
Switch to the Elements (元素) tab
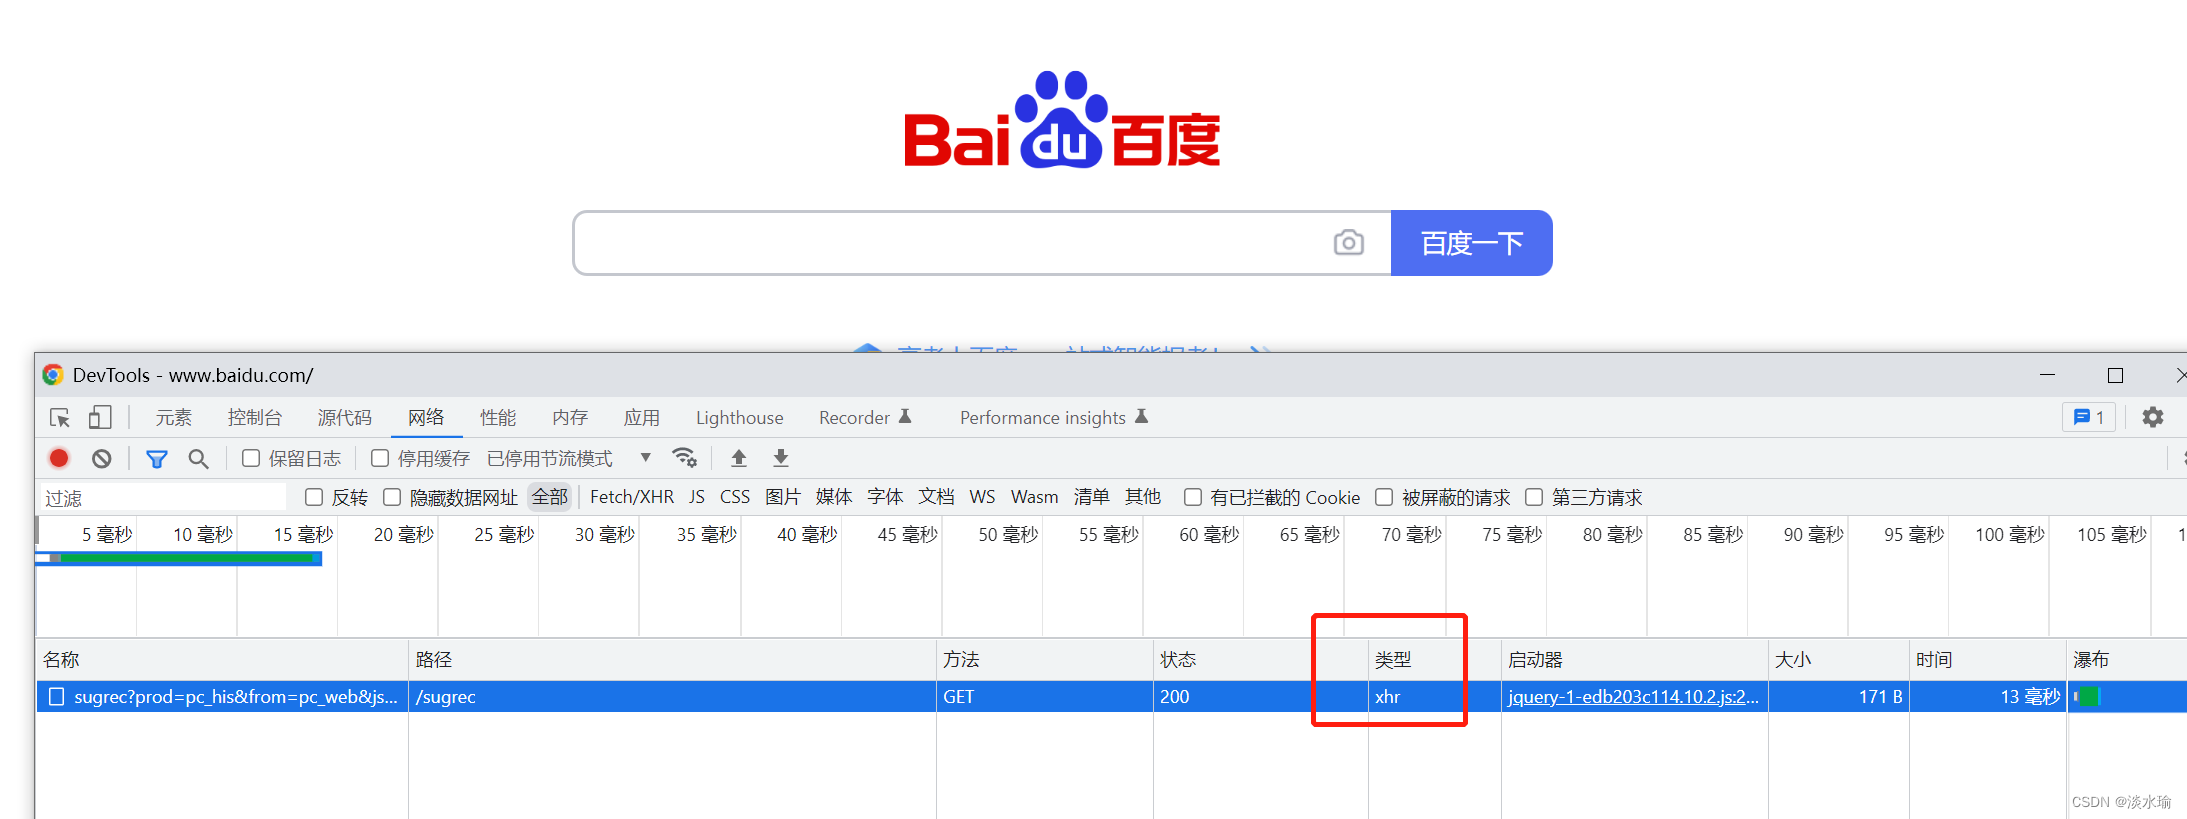173,417
